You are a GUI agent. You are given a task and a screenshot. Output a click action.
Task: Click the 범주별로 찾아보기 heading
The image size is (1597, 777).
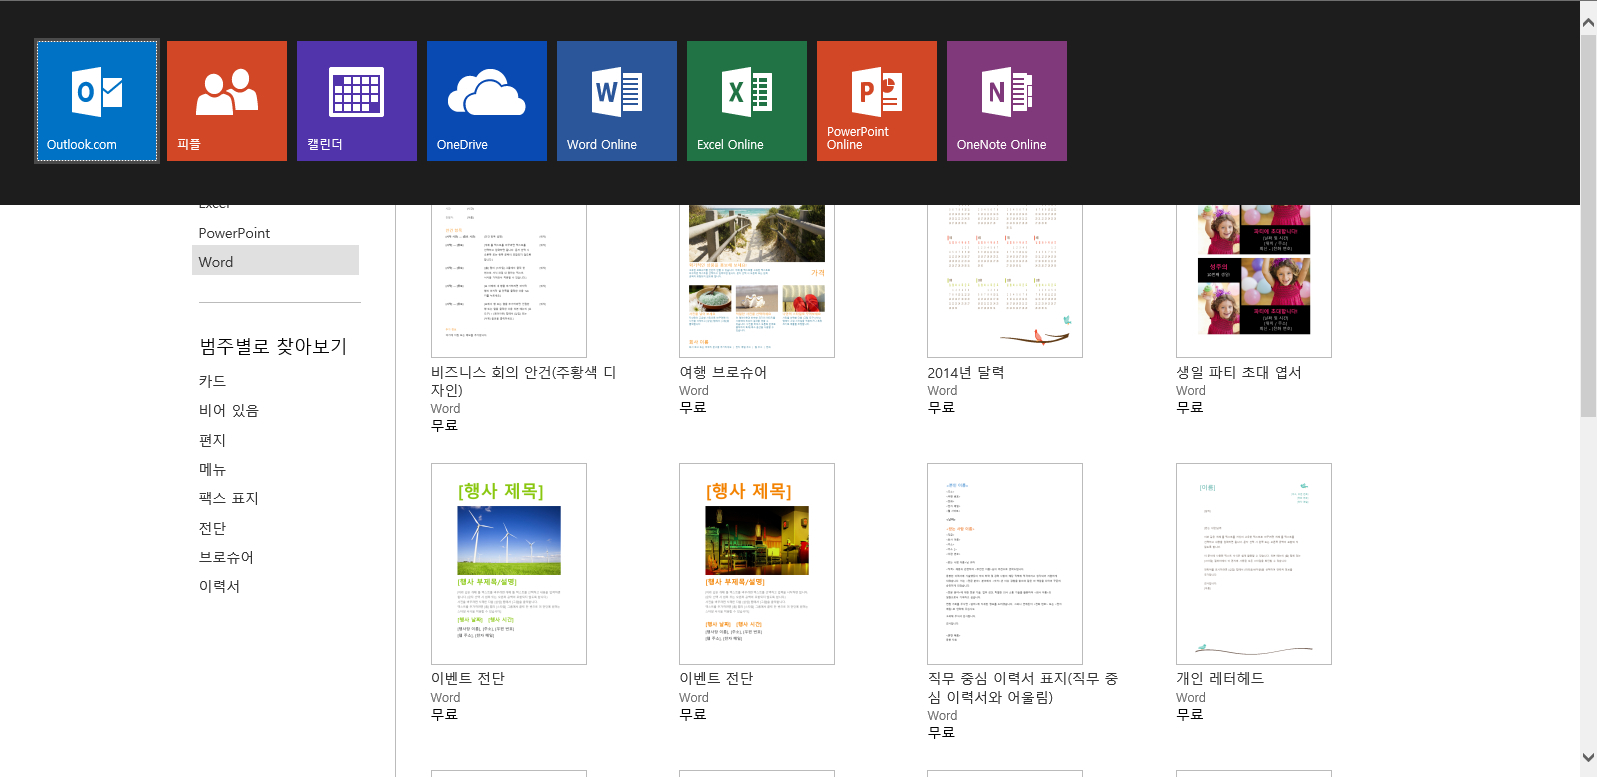coord(273,346)
